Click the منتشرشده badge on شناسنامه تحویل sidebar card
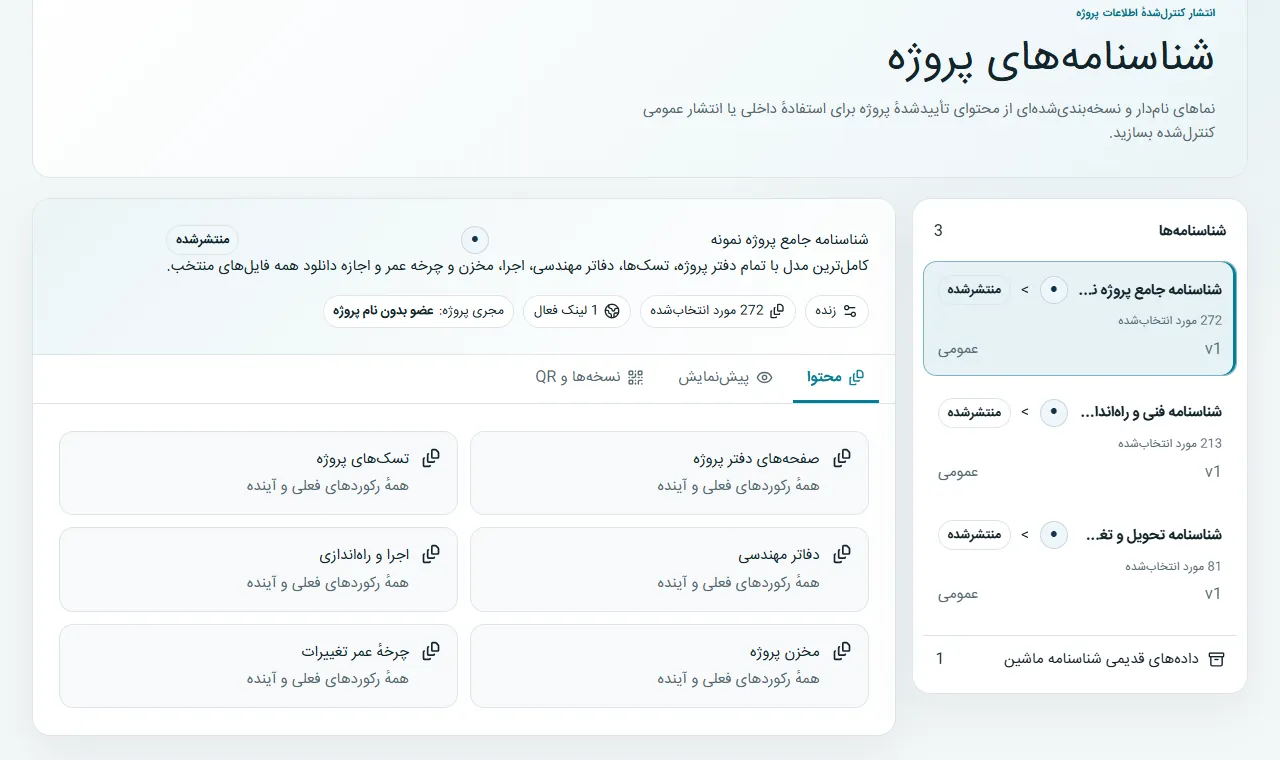This screenshot has height=760, width=1280. click(x=974, y=535)
